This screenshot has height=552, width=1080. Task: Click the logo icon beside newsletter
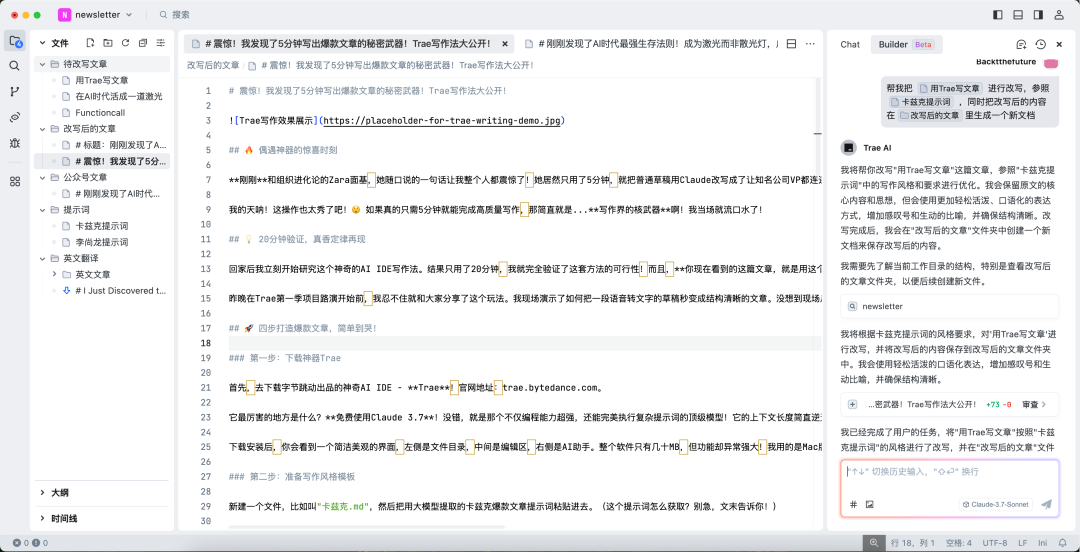coord(64,14)
